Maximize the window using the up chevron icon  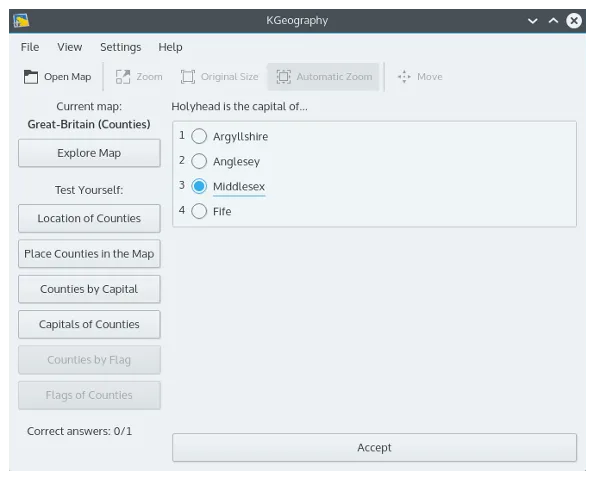coord(552,20)
